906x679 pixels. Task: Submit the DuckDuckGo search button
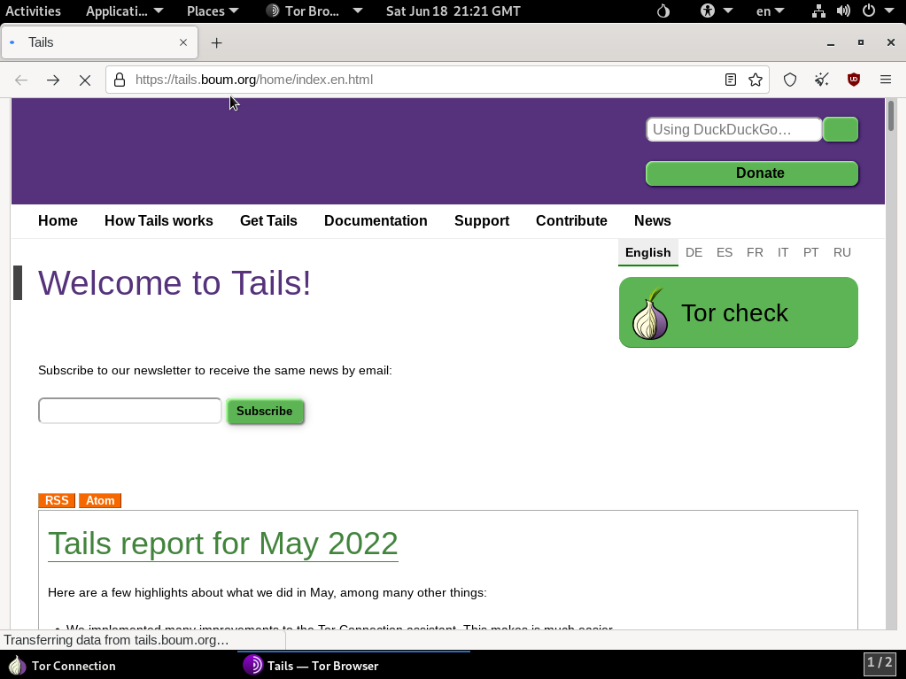point(840,129)
